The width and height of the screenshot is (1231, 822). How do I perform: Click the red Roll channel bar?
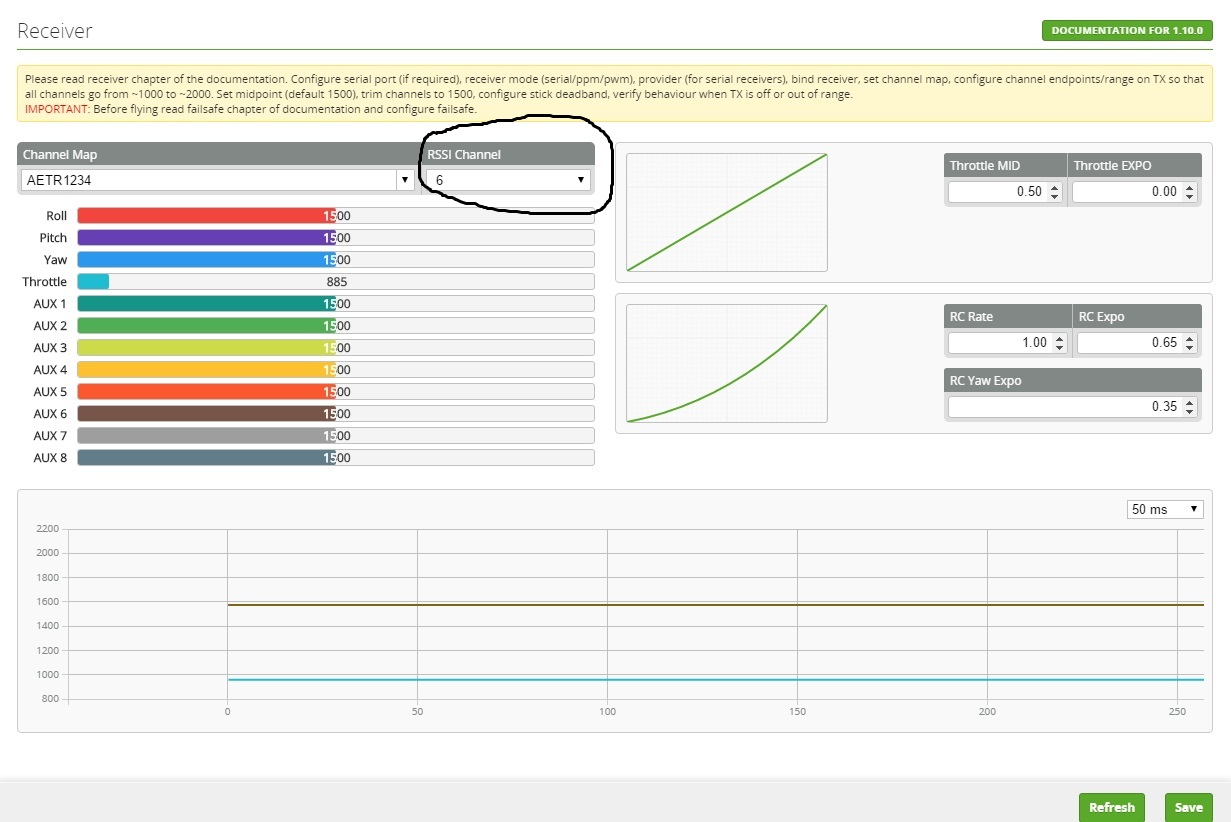(x=335, y=216)
